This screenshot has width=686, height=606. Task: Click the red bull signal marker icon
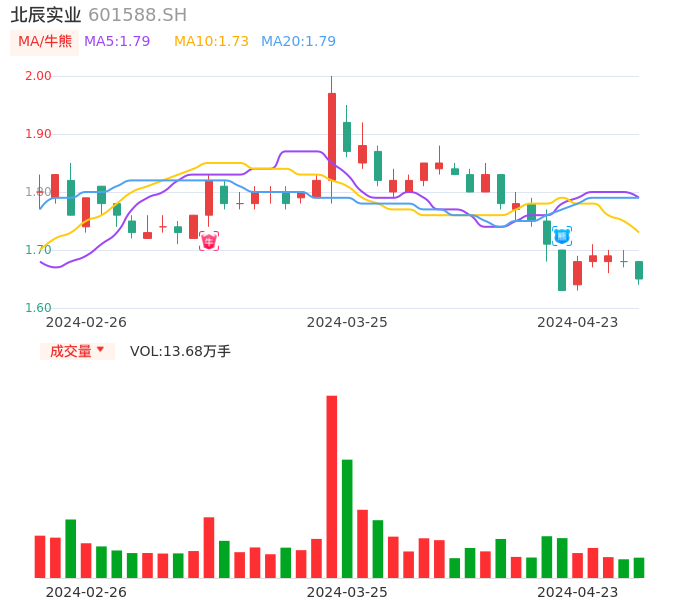coord(208,241)
